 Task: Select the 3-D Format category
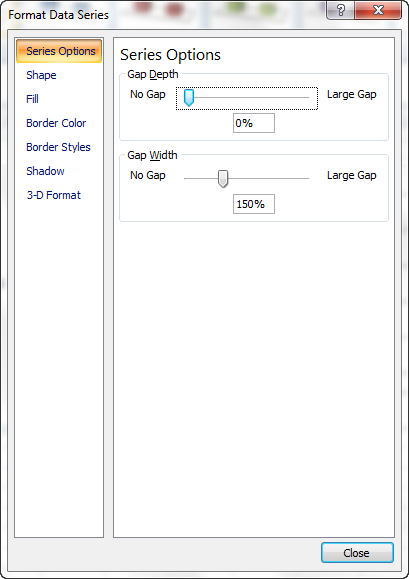pos(54,195)
